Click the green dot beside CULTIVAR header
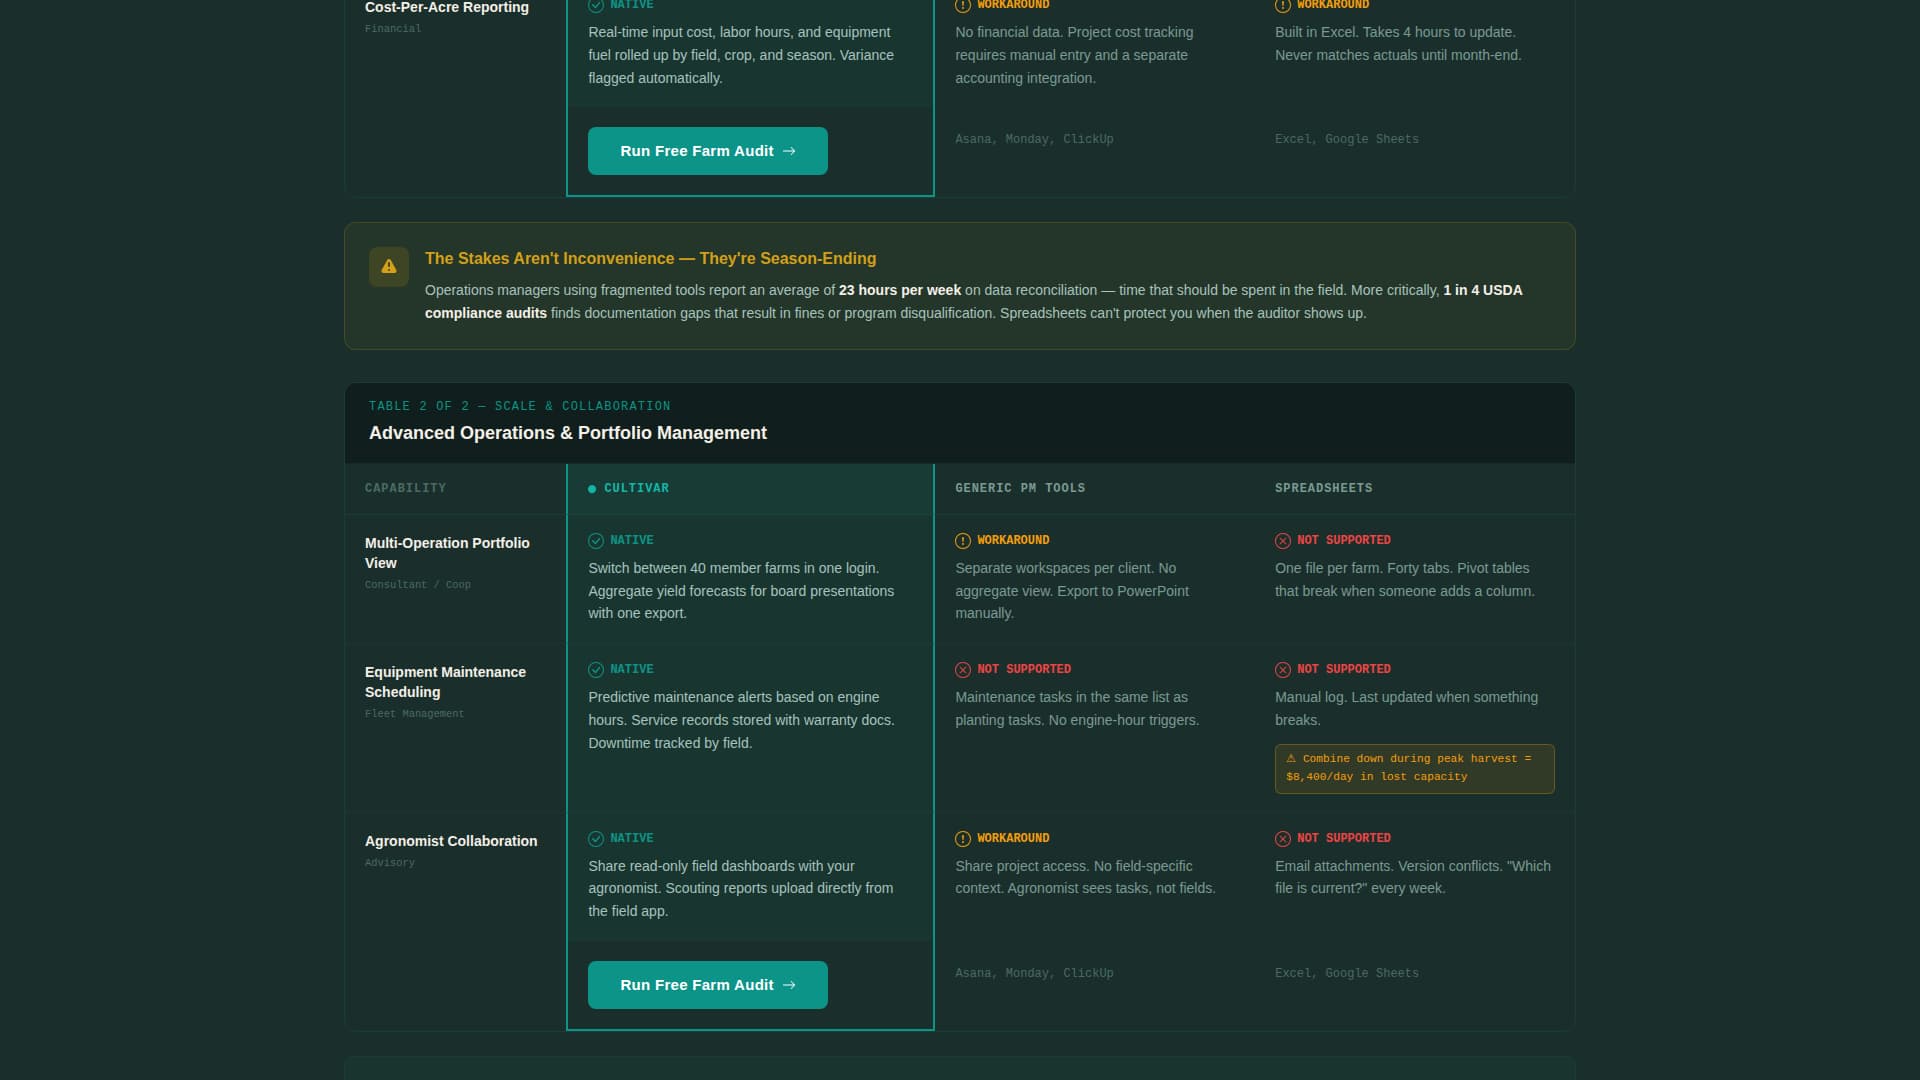1920x1080 pixels. tap(592, 489)
